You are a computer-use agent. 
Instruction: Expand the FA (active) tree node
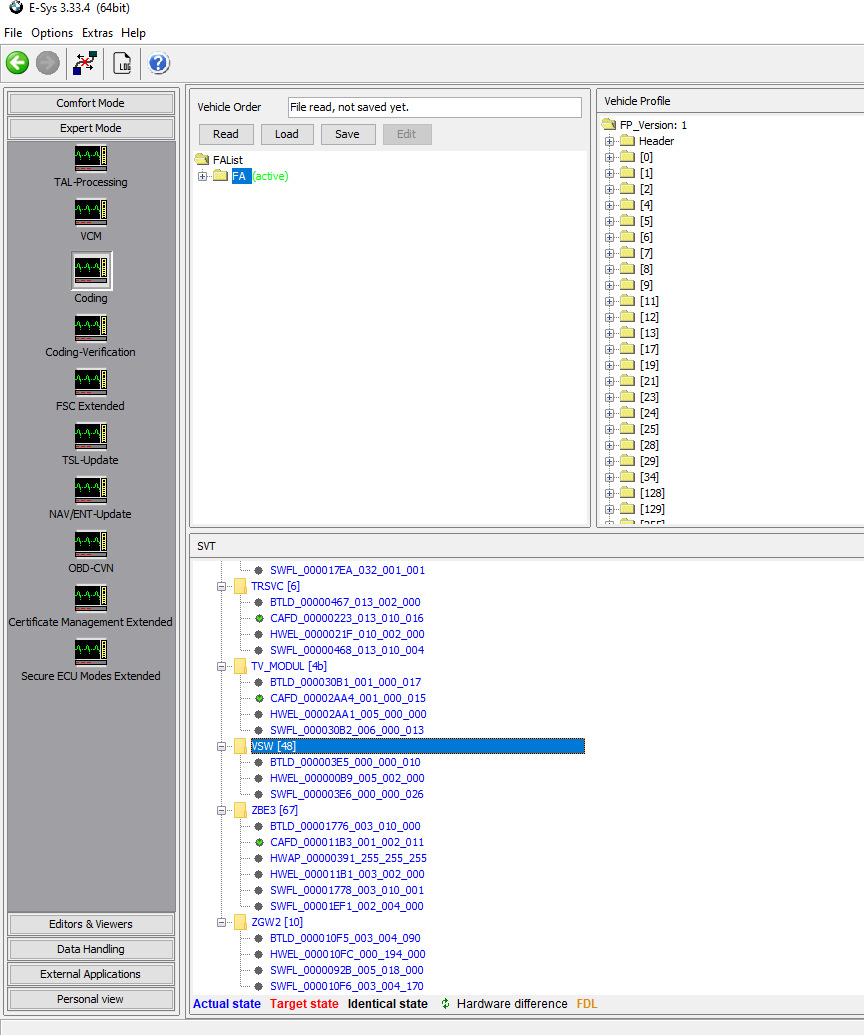click(203, 176)
